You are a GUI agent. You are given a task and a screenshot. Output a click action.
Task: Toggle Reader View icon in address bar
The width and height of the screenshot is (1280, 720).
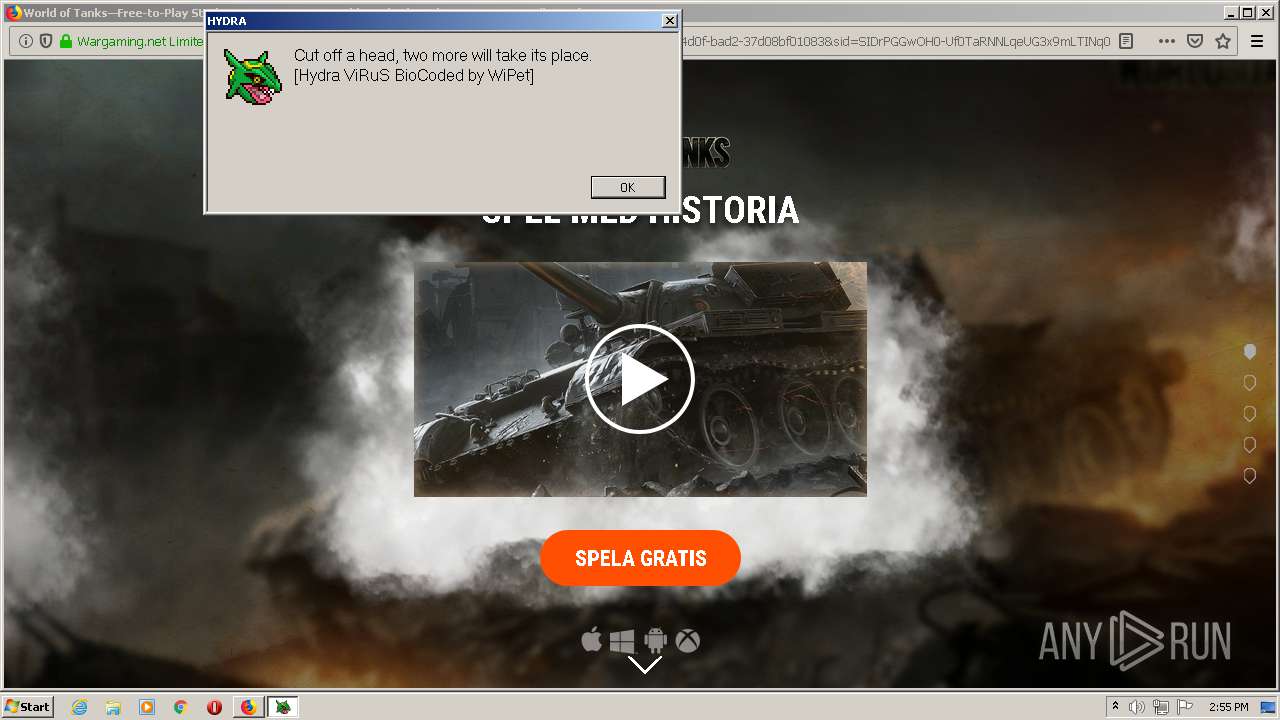(x=1126, y=41)
